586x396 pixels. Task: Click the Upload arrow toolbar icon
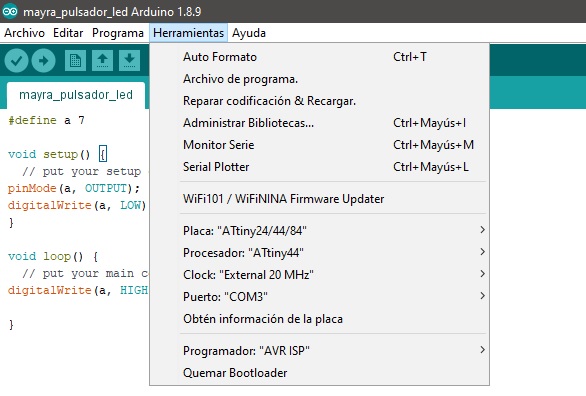click(x=43, y=61)
